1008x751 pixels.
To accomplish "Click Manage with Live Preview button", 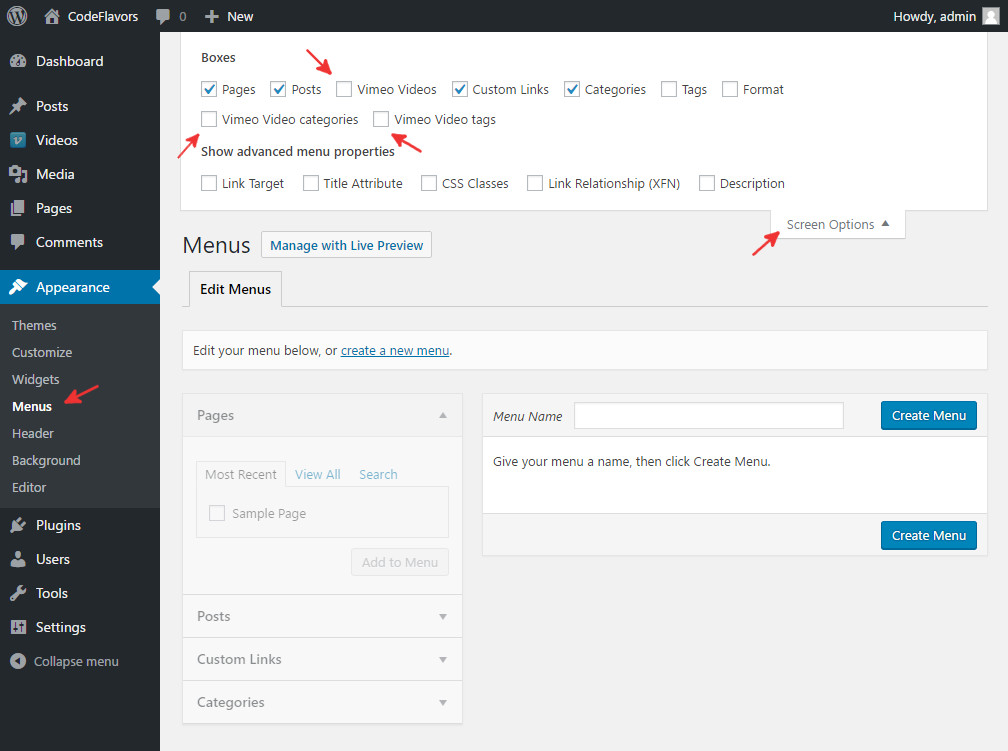I will click(346, 245).
